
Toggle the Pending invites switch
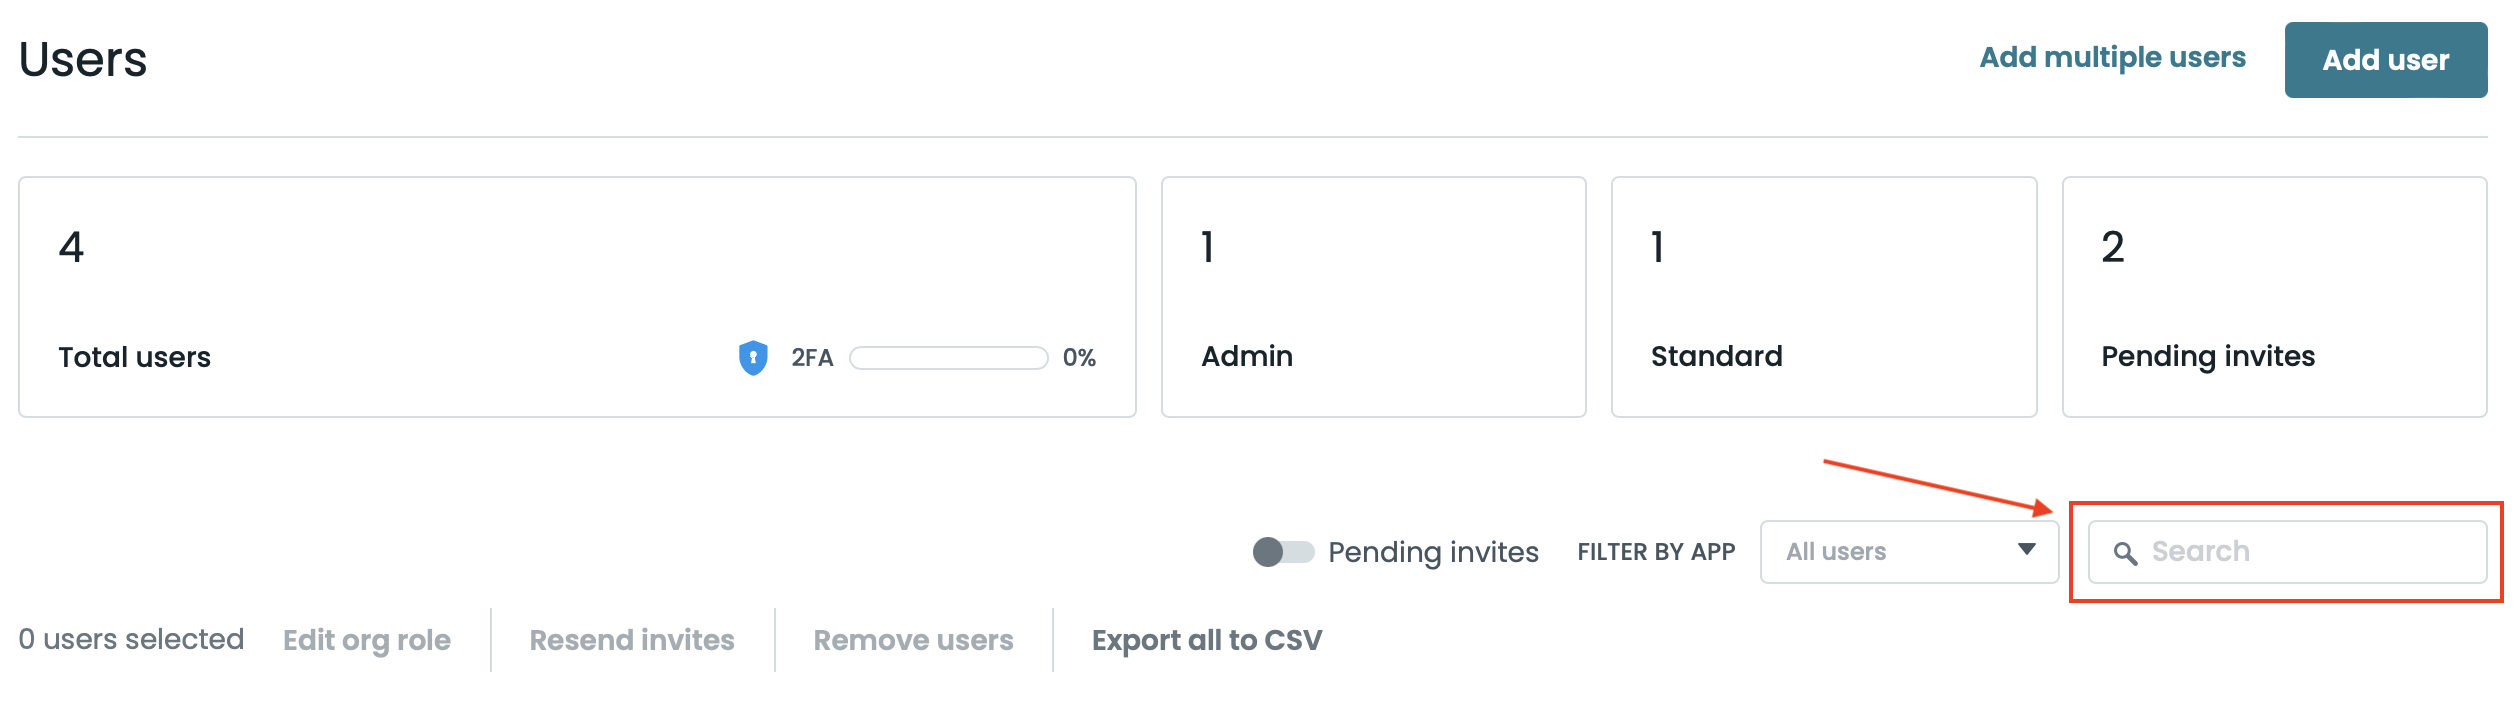point(1283,552)
